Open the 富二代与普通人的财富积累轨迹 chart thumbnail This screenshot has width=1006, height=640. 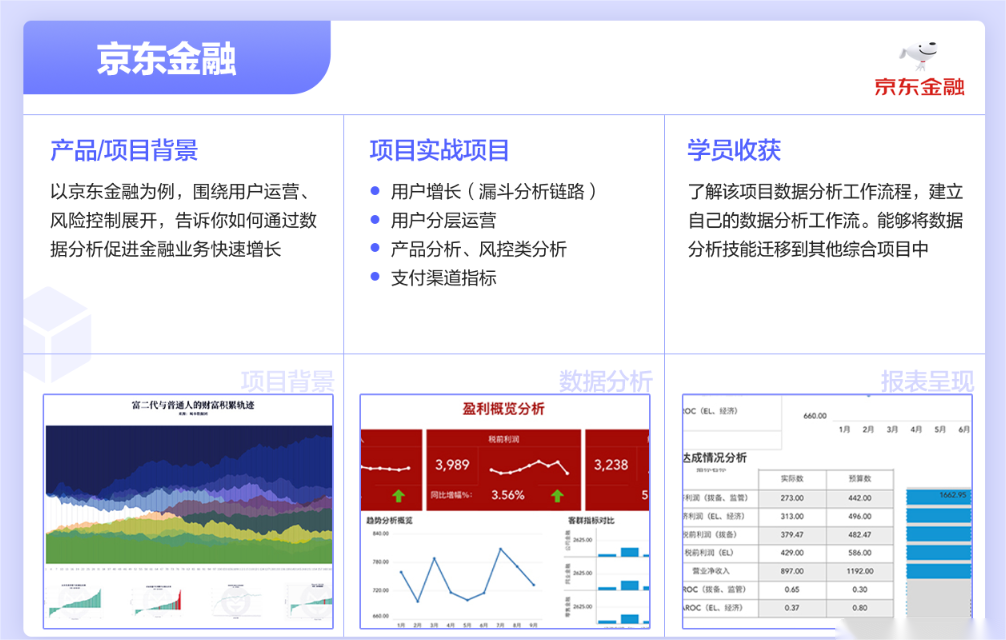point(188,511)
